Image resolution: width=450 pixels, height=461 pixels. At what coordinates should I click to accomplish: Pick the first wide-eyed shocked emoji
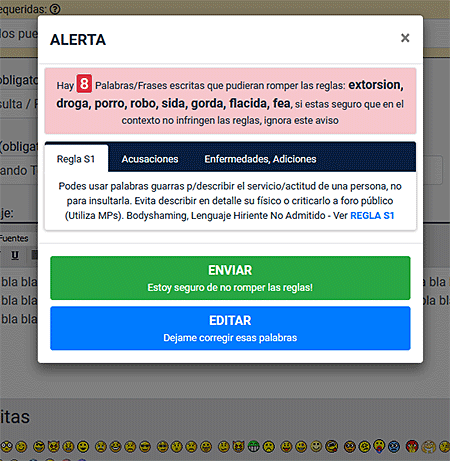point(6,446)
